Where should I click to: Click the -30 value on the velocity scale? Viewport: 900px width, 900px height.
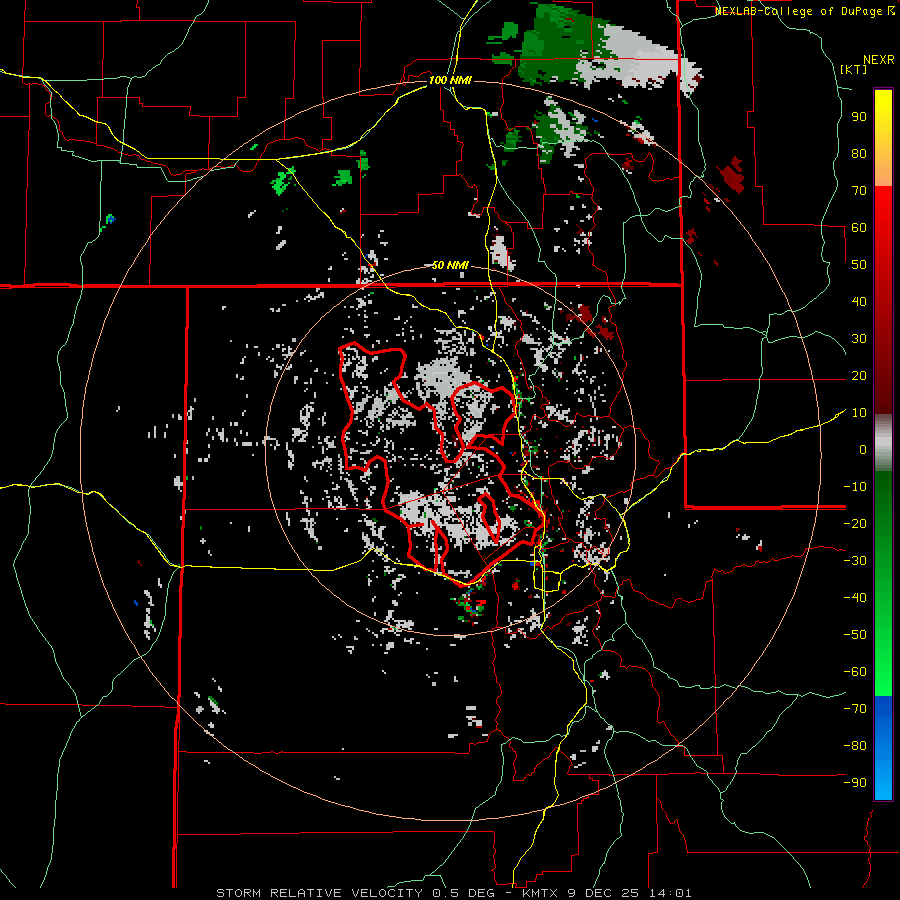click(855, 561)
